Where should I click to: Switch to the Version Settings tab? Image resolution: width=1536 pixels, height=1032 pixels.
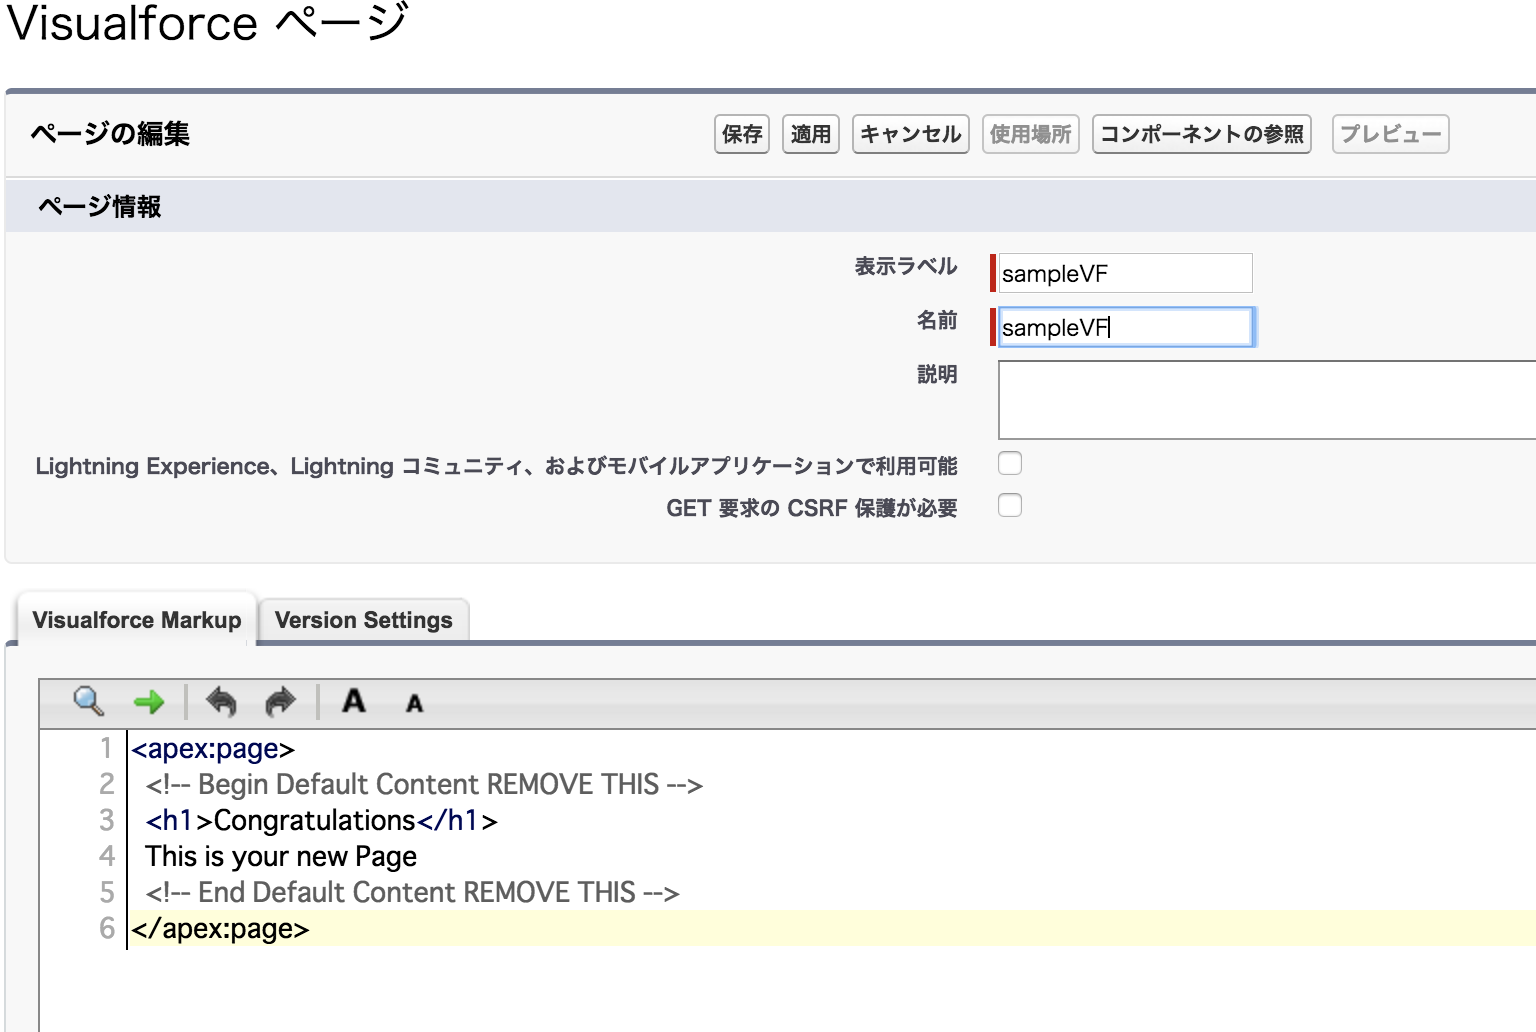pos(363,620)
